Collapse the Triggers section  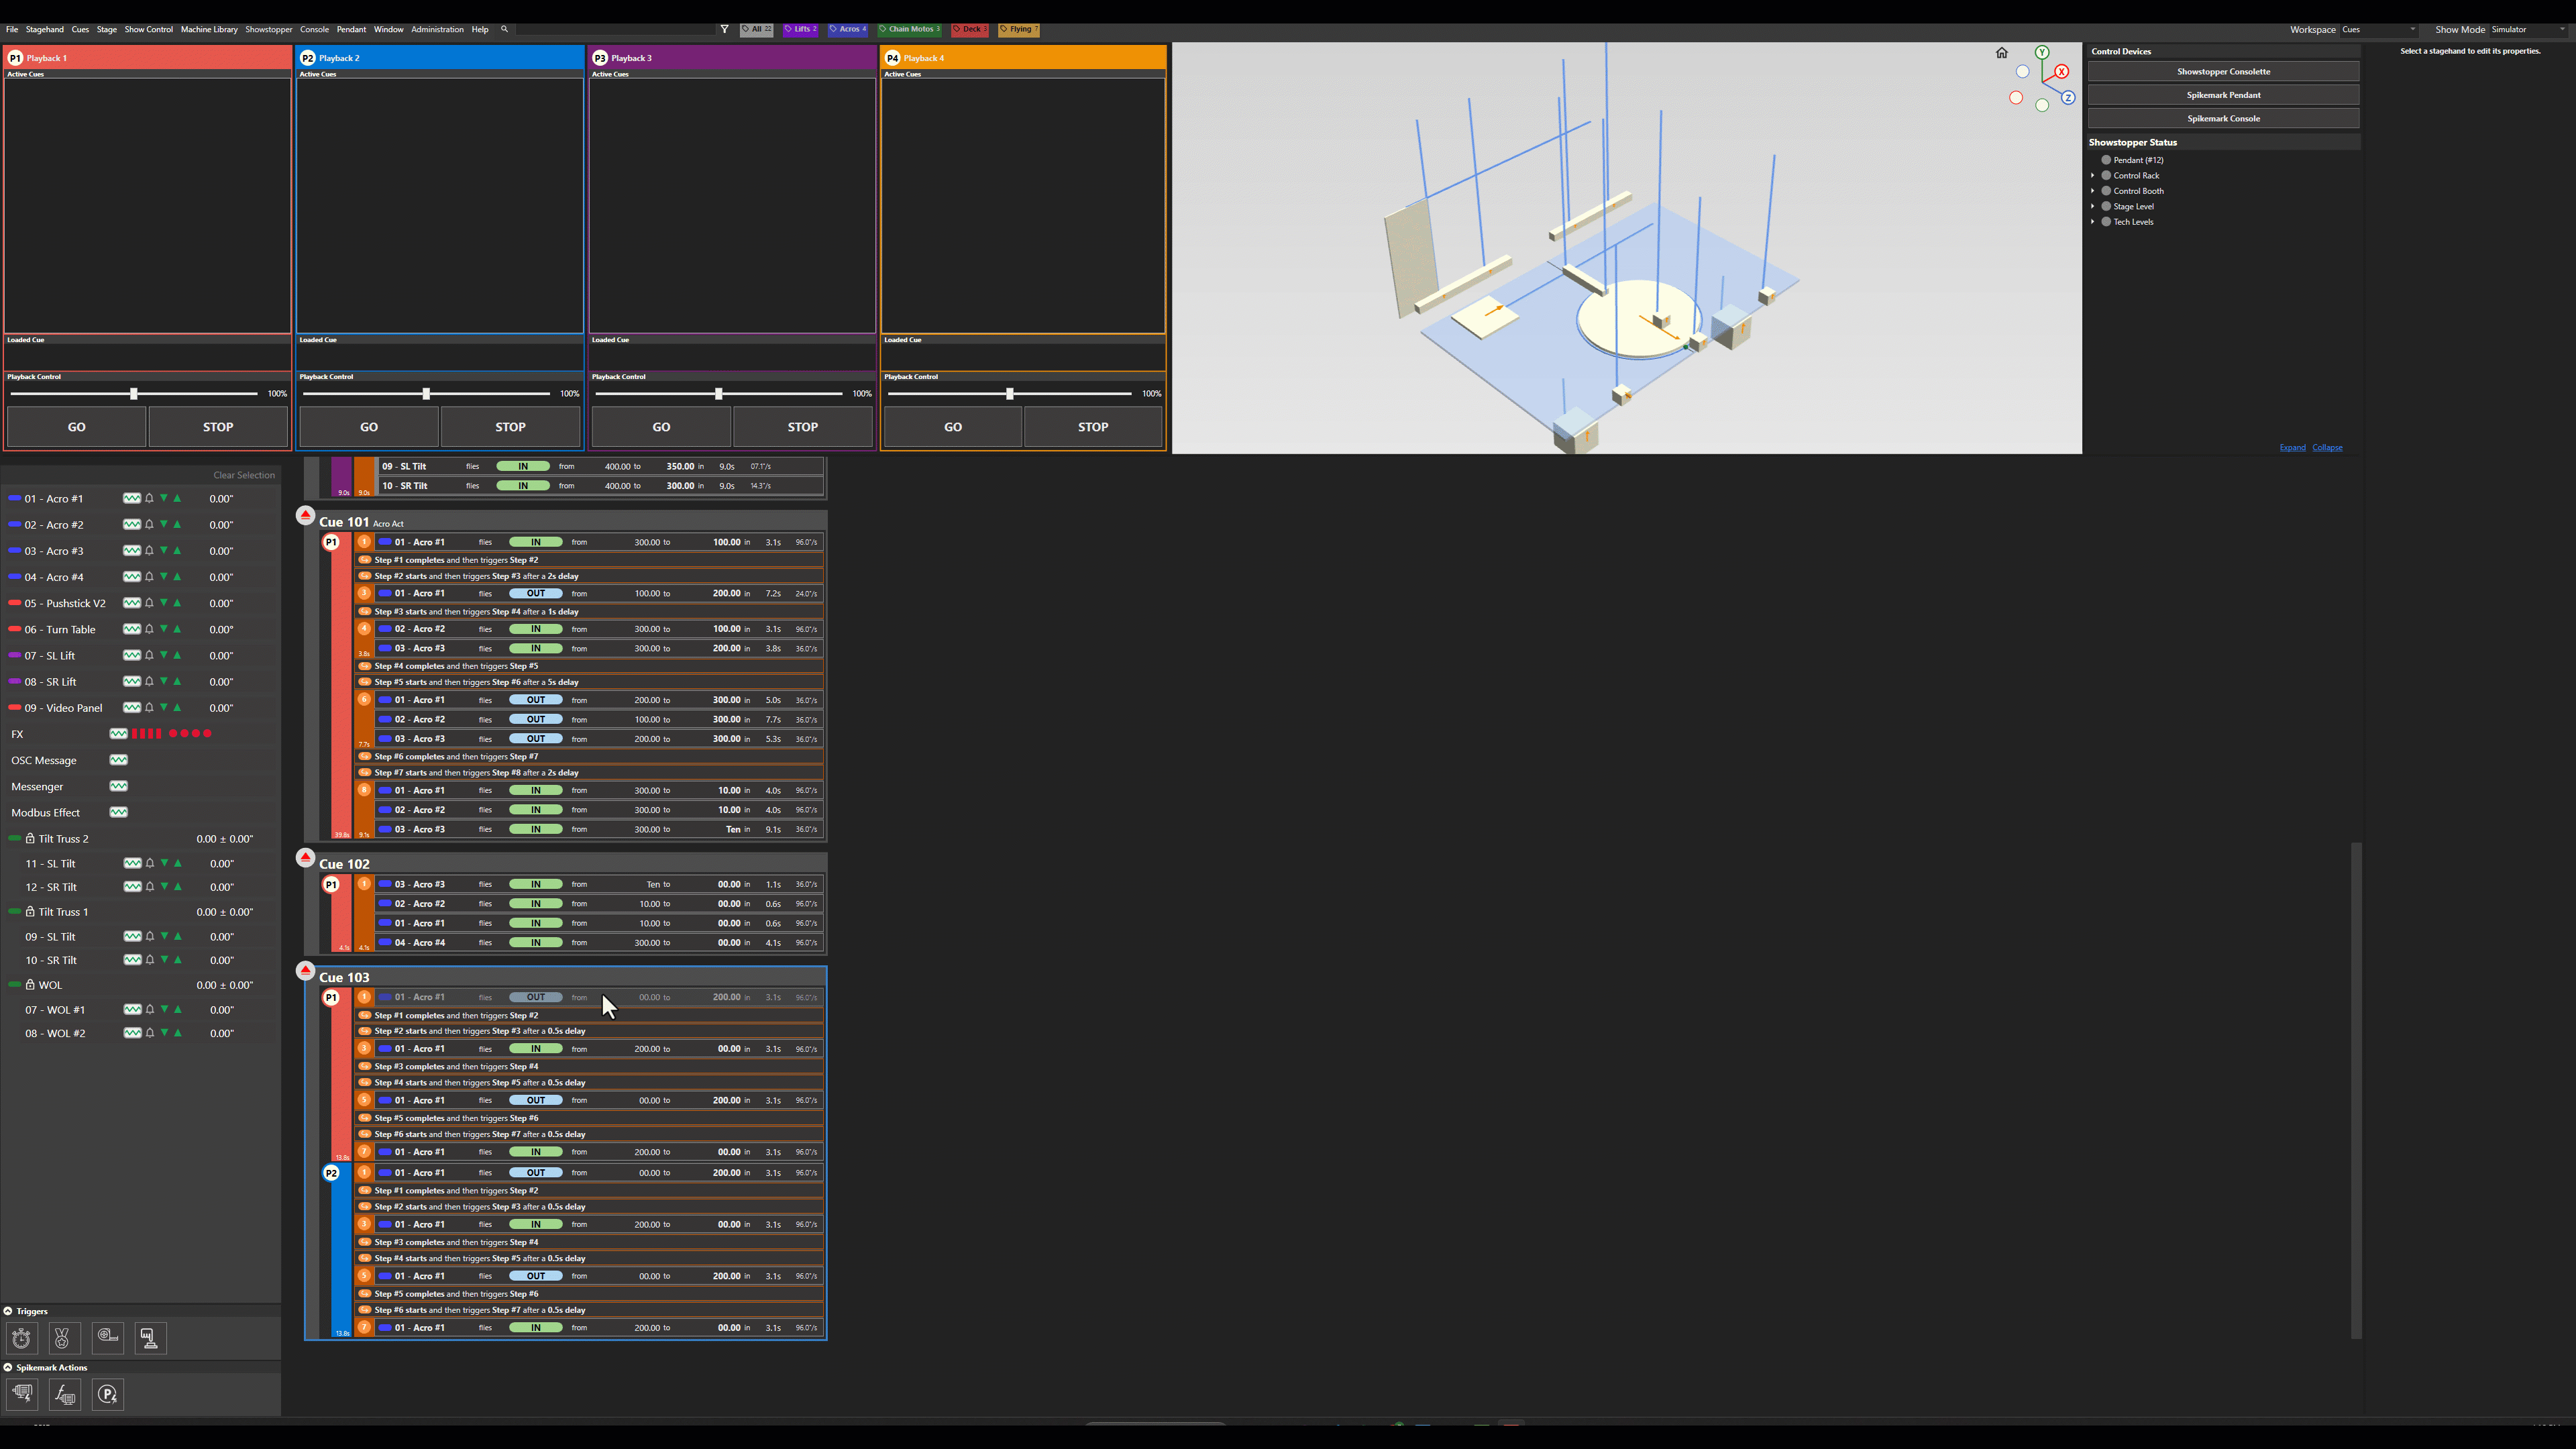(x=8, y=1311)
